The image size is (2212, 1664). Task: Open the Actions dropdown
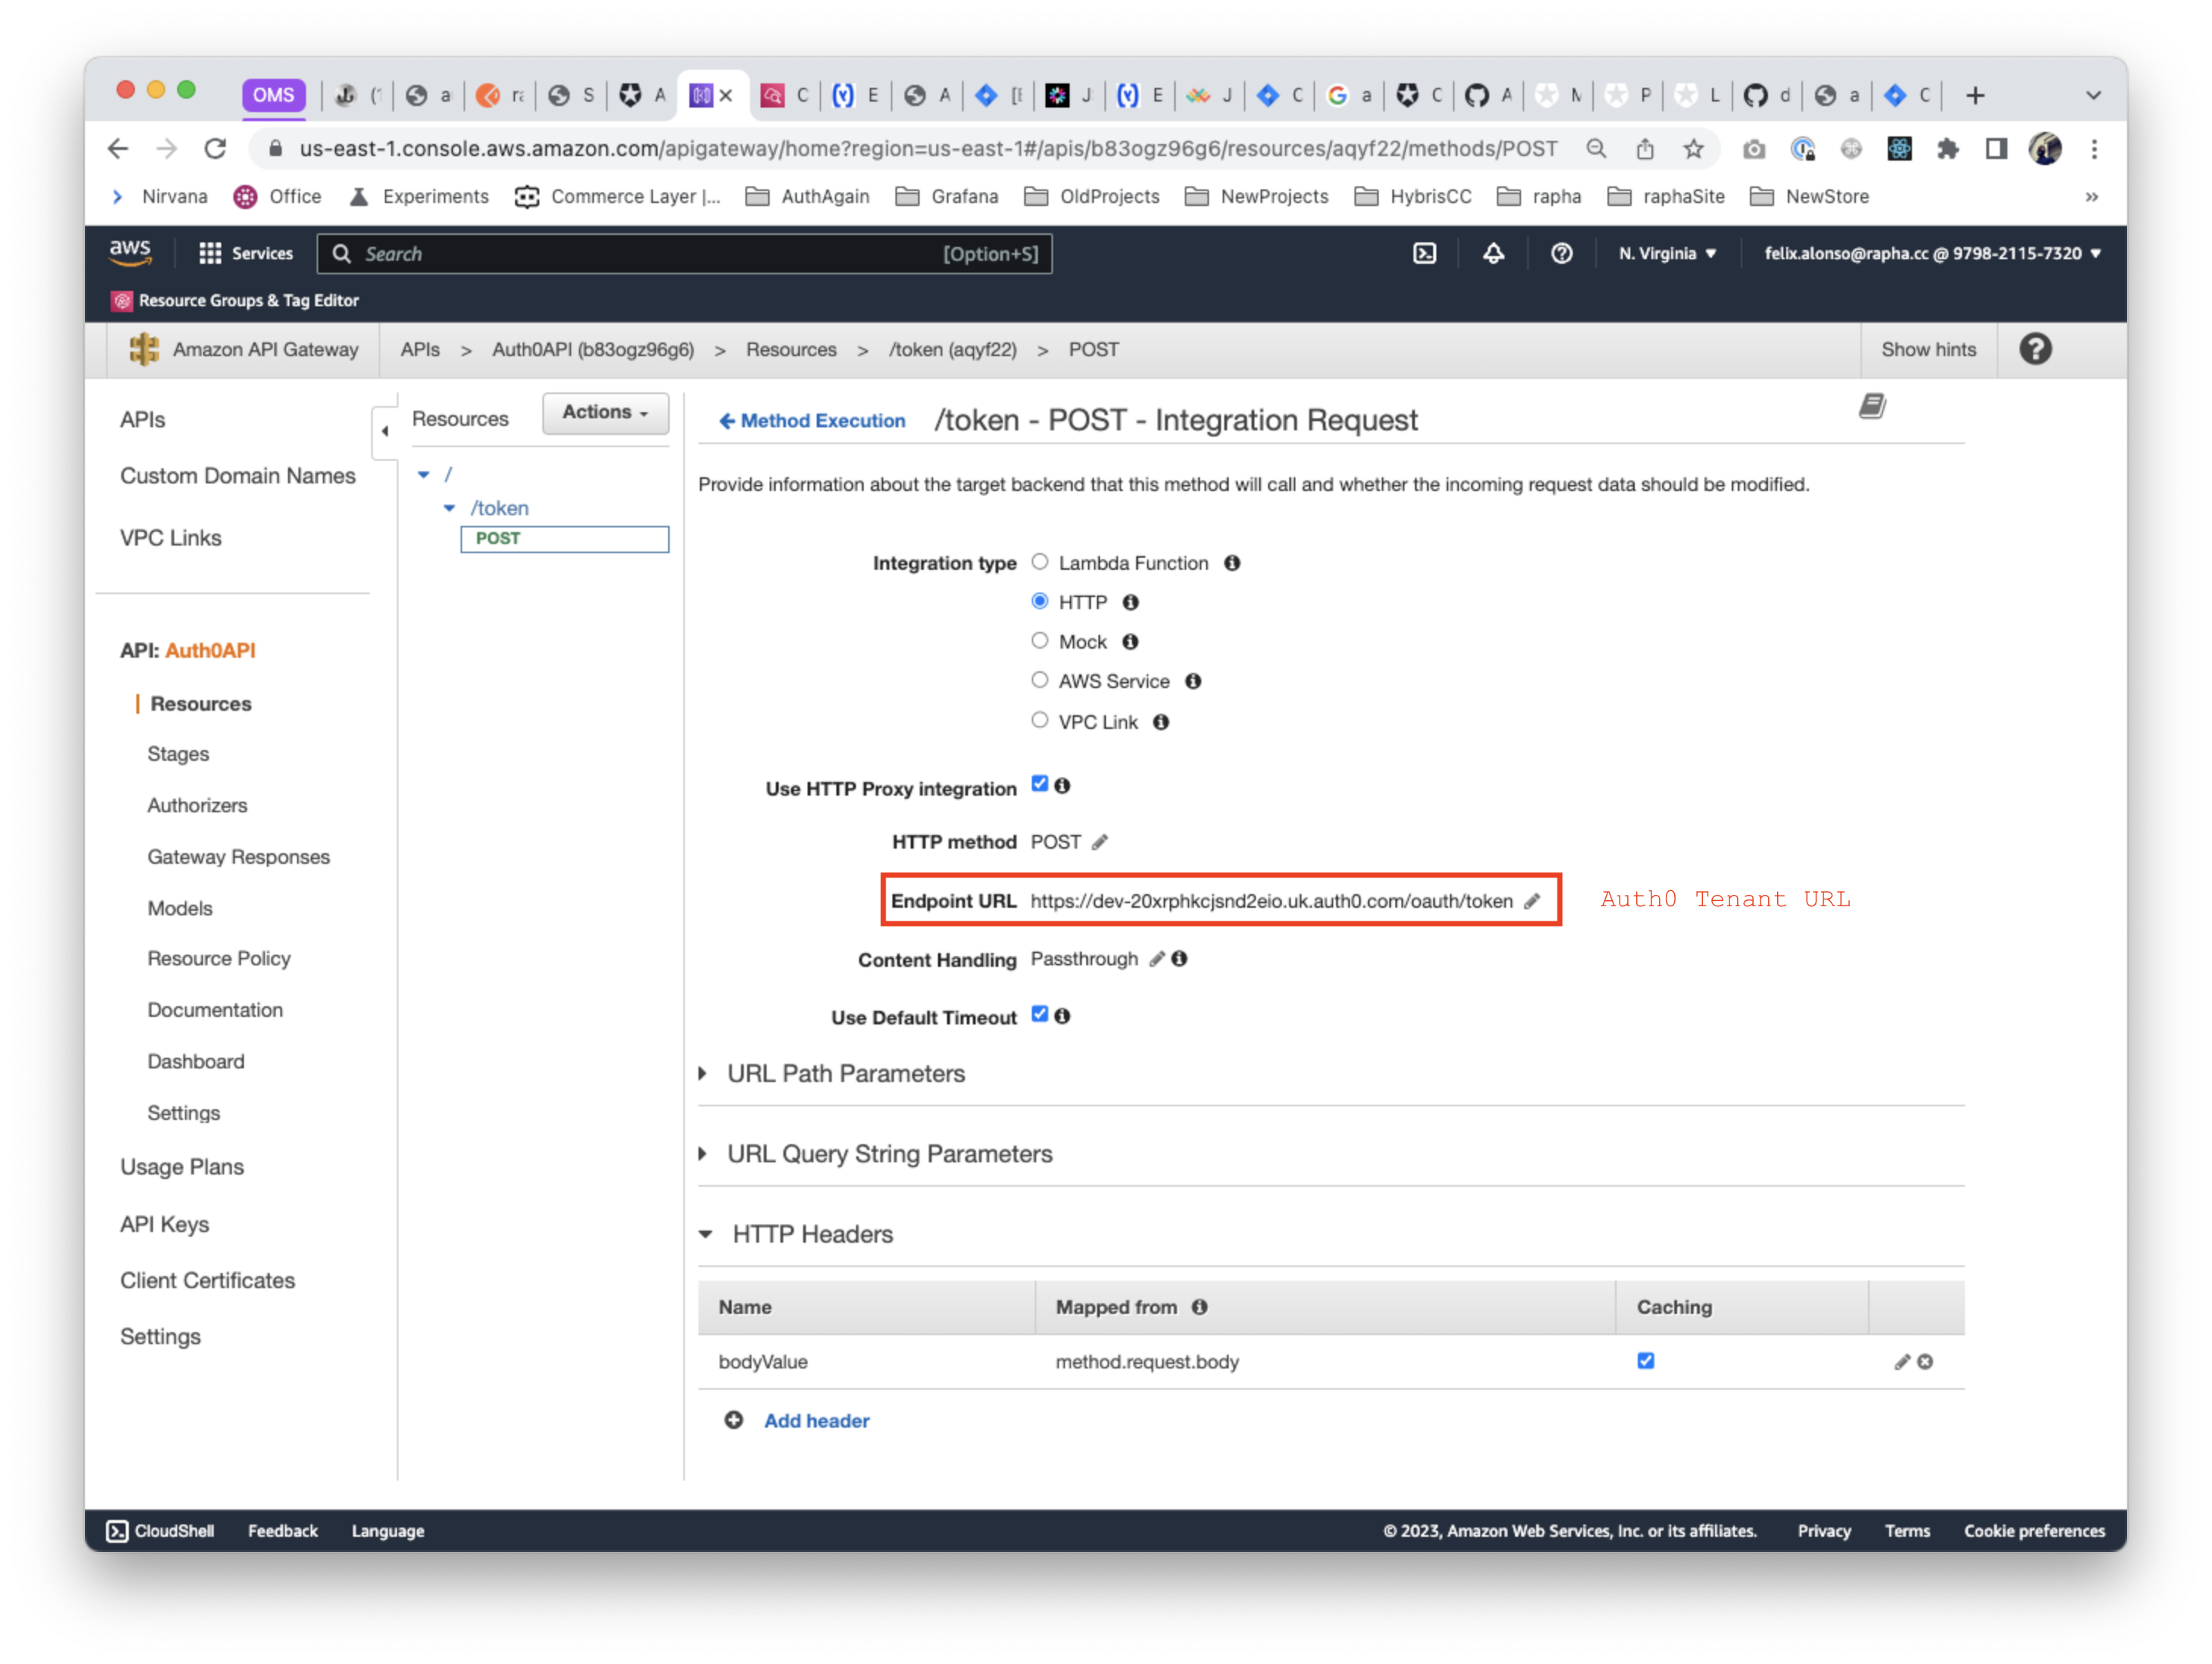(x=605, y=412)
